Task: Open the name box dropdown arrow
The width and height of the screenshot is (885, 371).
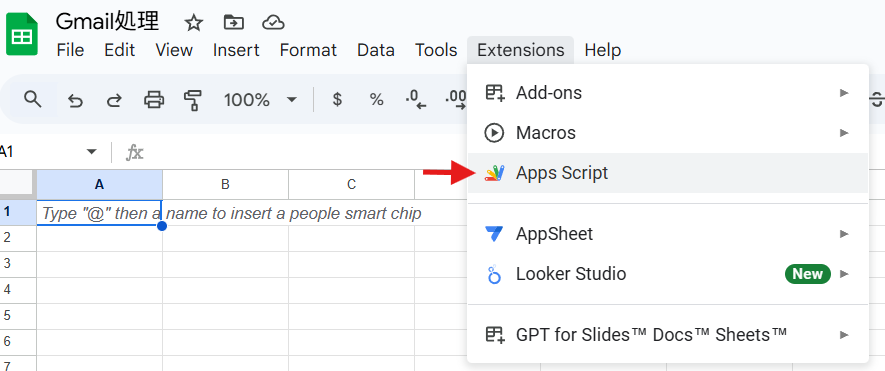Action: click(91, 152)
